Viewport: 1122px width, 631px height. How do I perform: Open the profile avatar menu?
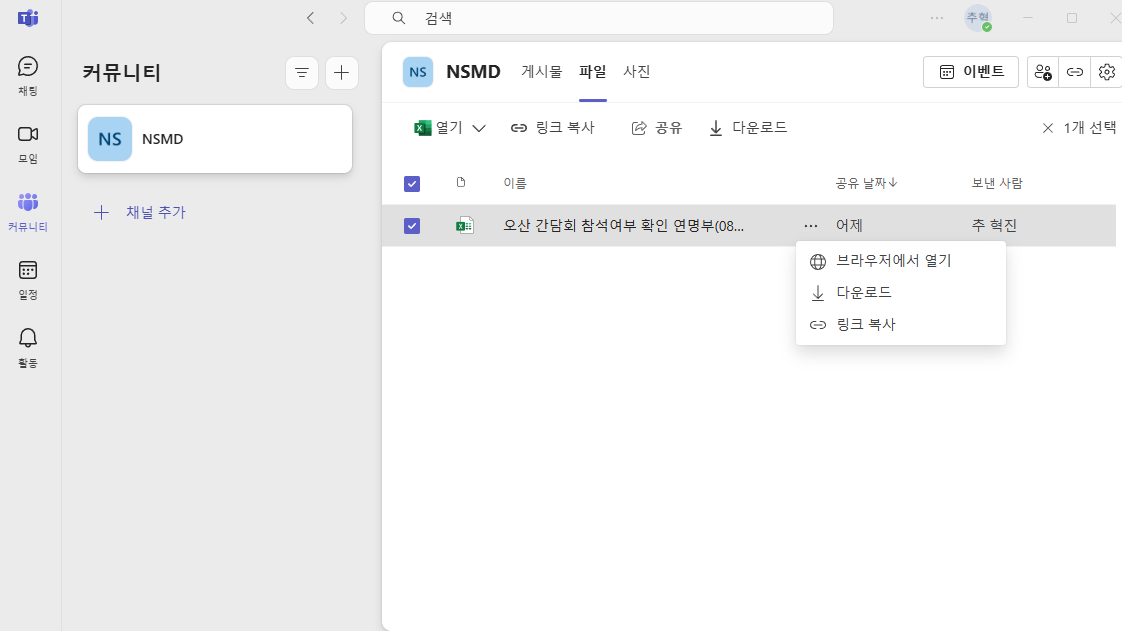(x=978, y=18)
